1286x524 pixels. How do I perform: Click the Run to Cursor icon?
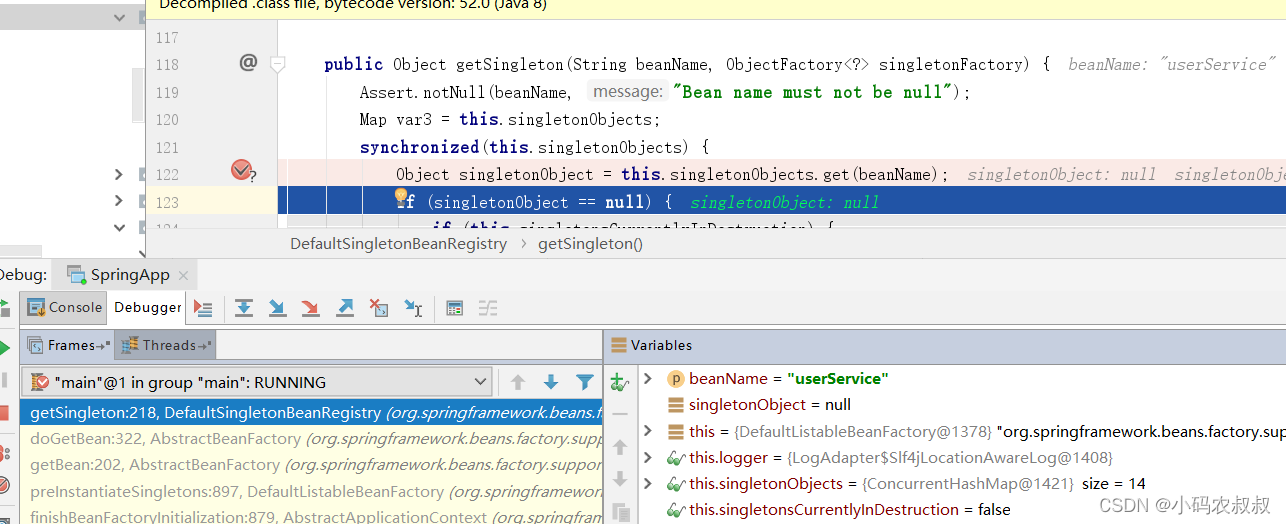click(413, 308)
